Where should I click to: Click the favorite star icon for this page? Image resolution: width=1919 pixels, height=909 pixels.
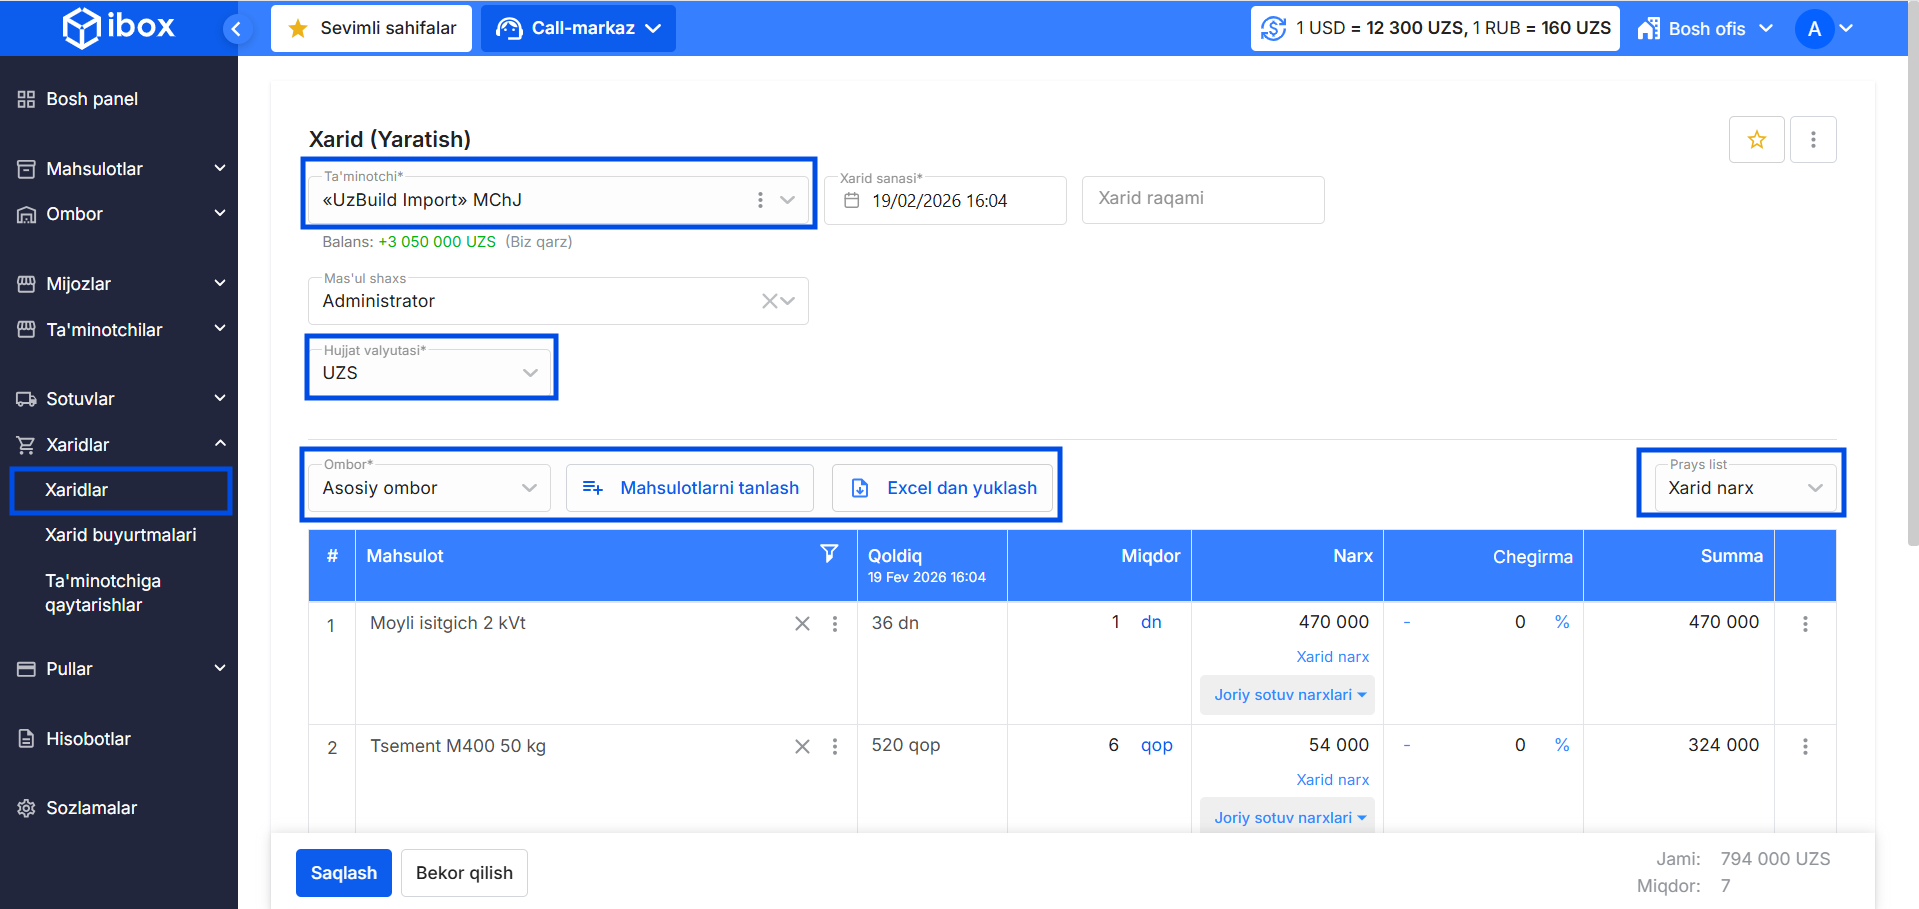[1756, 140]
